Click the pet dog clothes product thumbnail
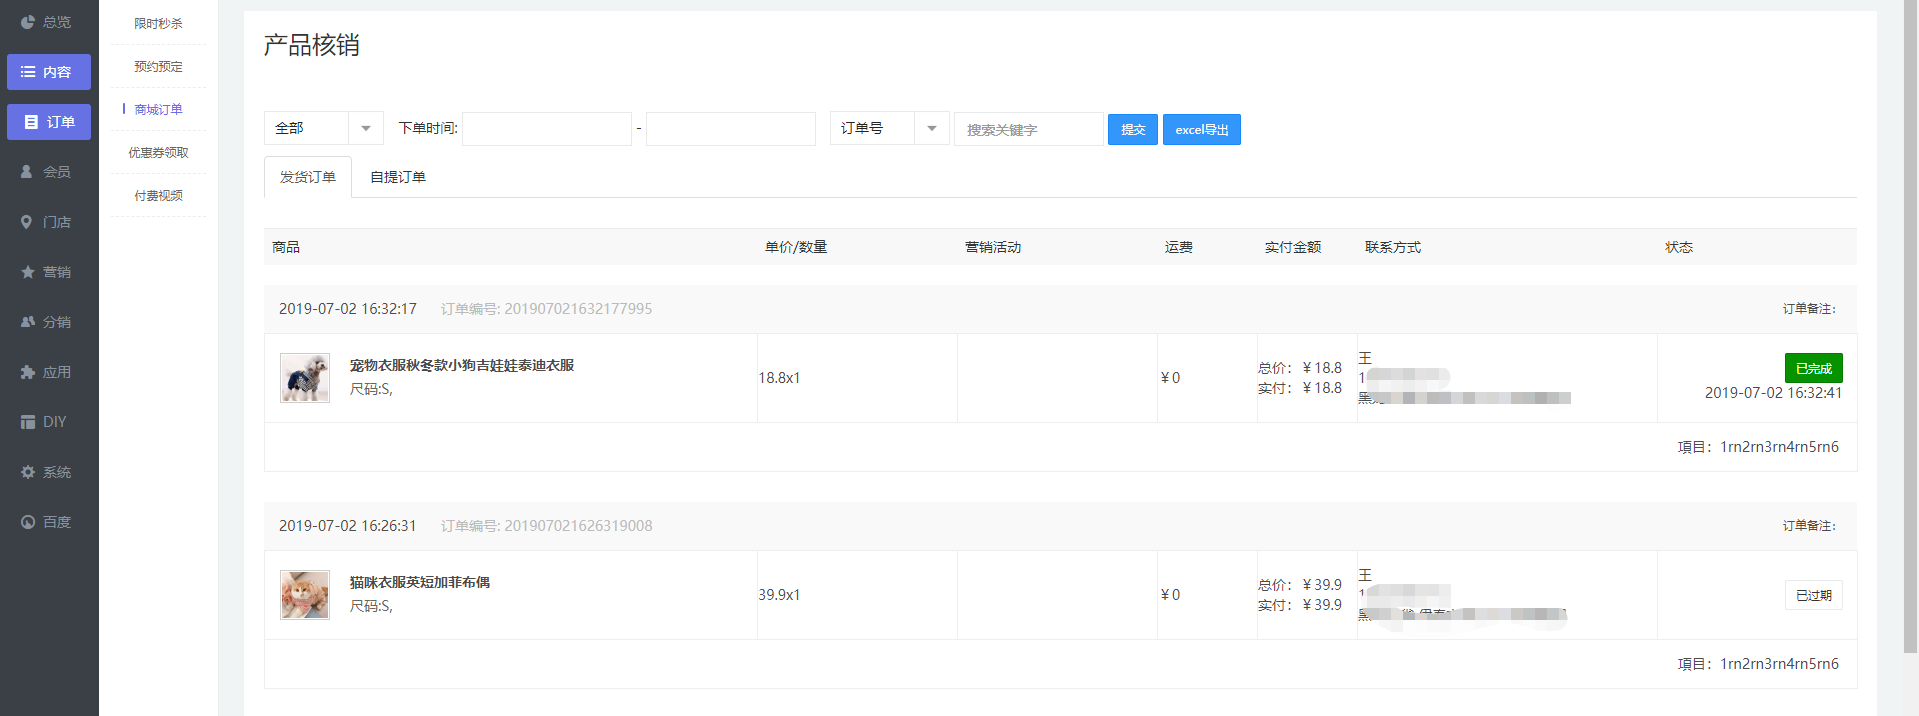Image resolution: width=1919 pixels, height=716 pixels. (305, 378)
